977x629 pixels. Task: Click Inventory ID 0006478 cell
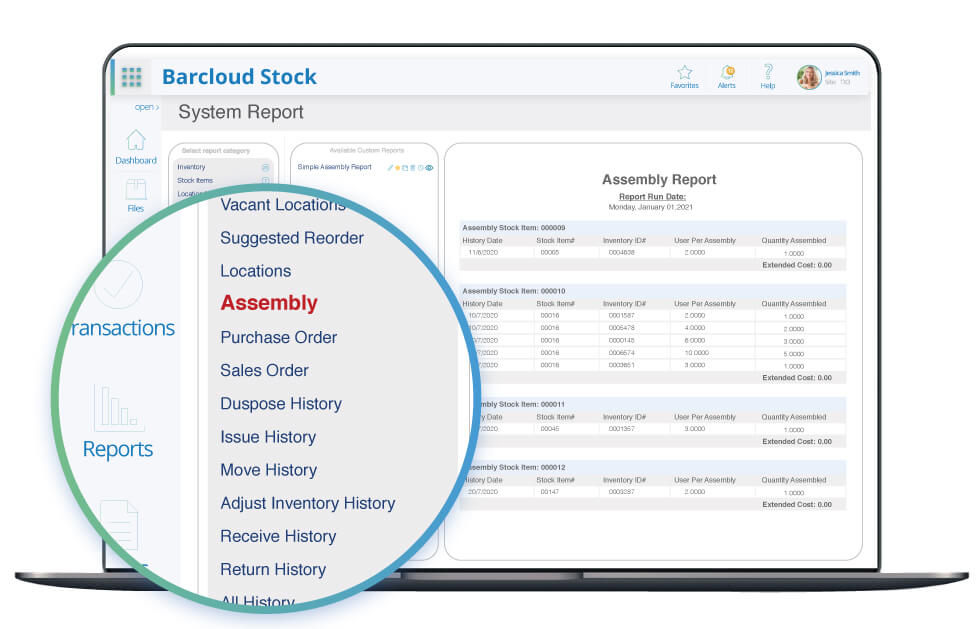pyautogui.click(x=621, y=328)
